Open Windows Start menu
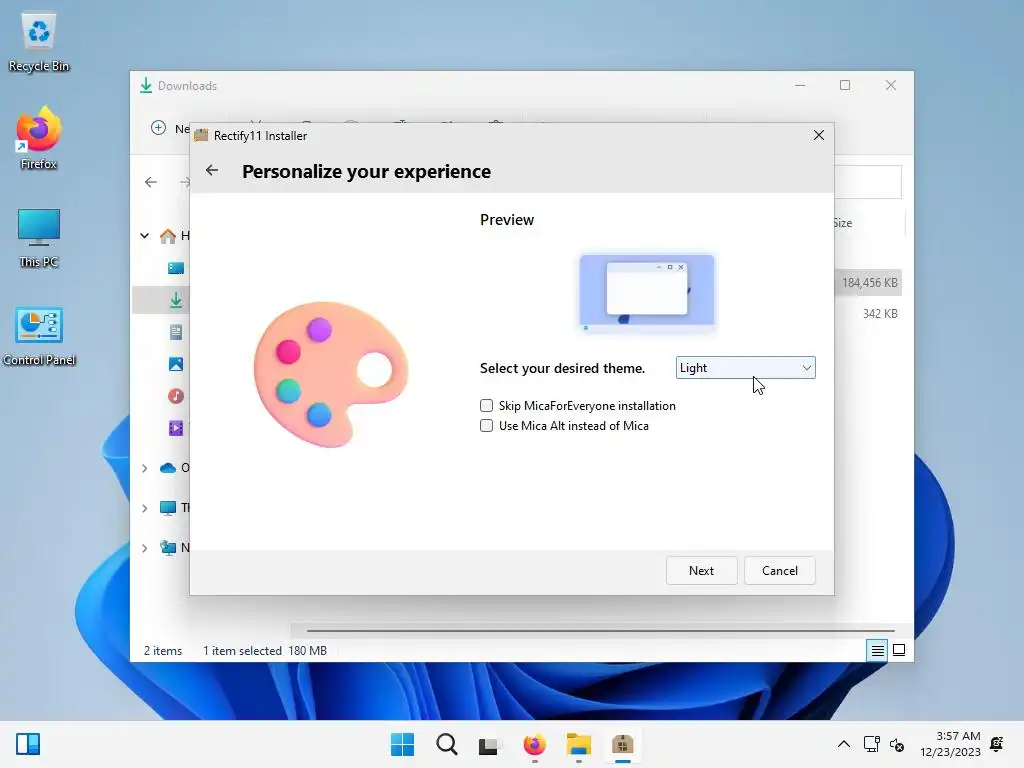This screenshot has height=768, width=1024. tap(402, 744)
